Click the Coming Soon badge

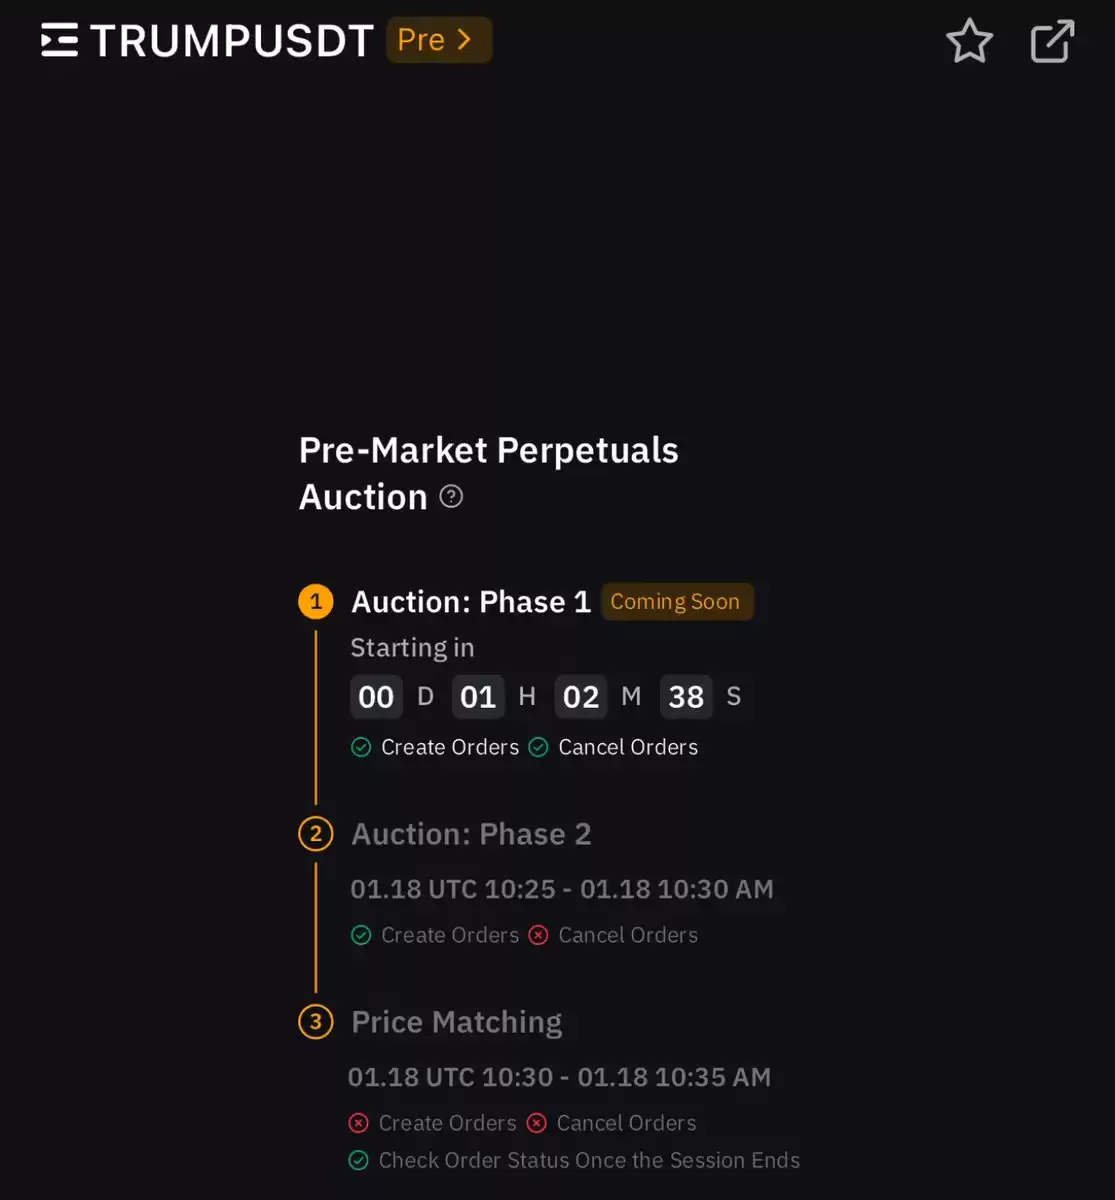click(x=676, y=601)
